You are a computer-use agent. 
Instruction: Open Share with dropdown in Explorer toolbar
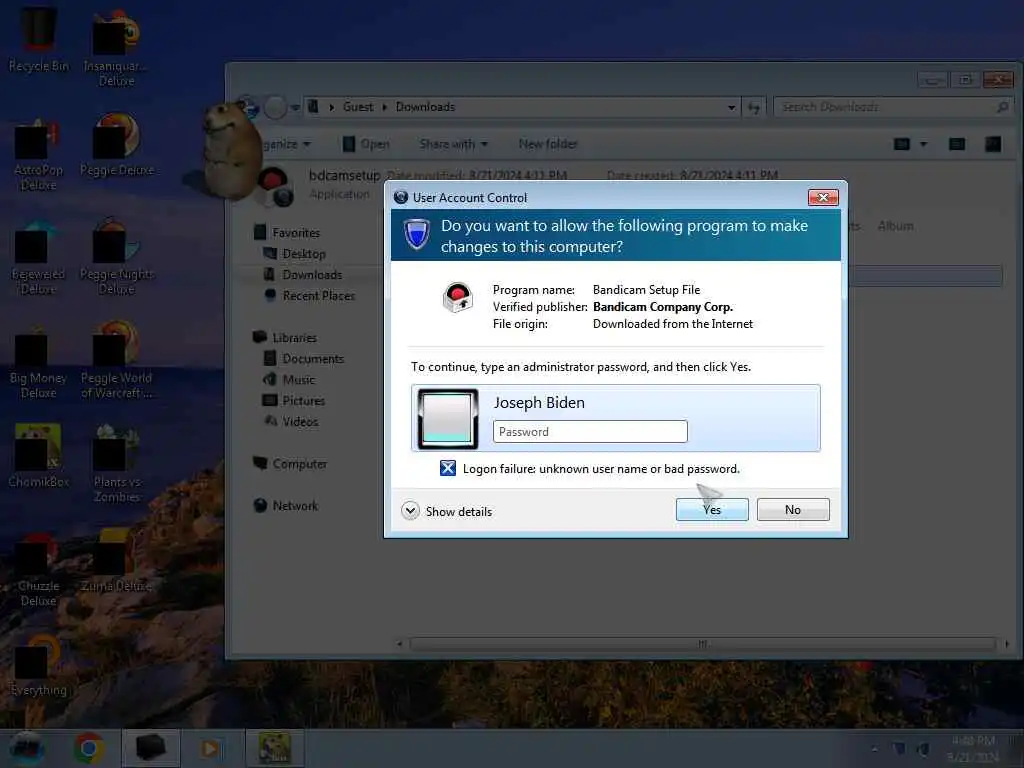tap(453, 144)
